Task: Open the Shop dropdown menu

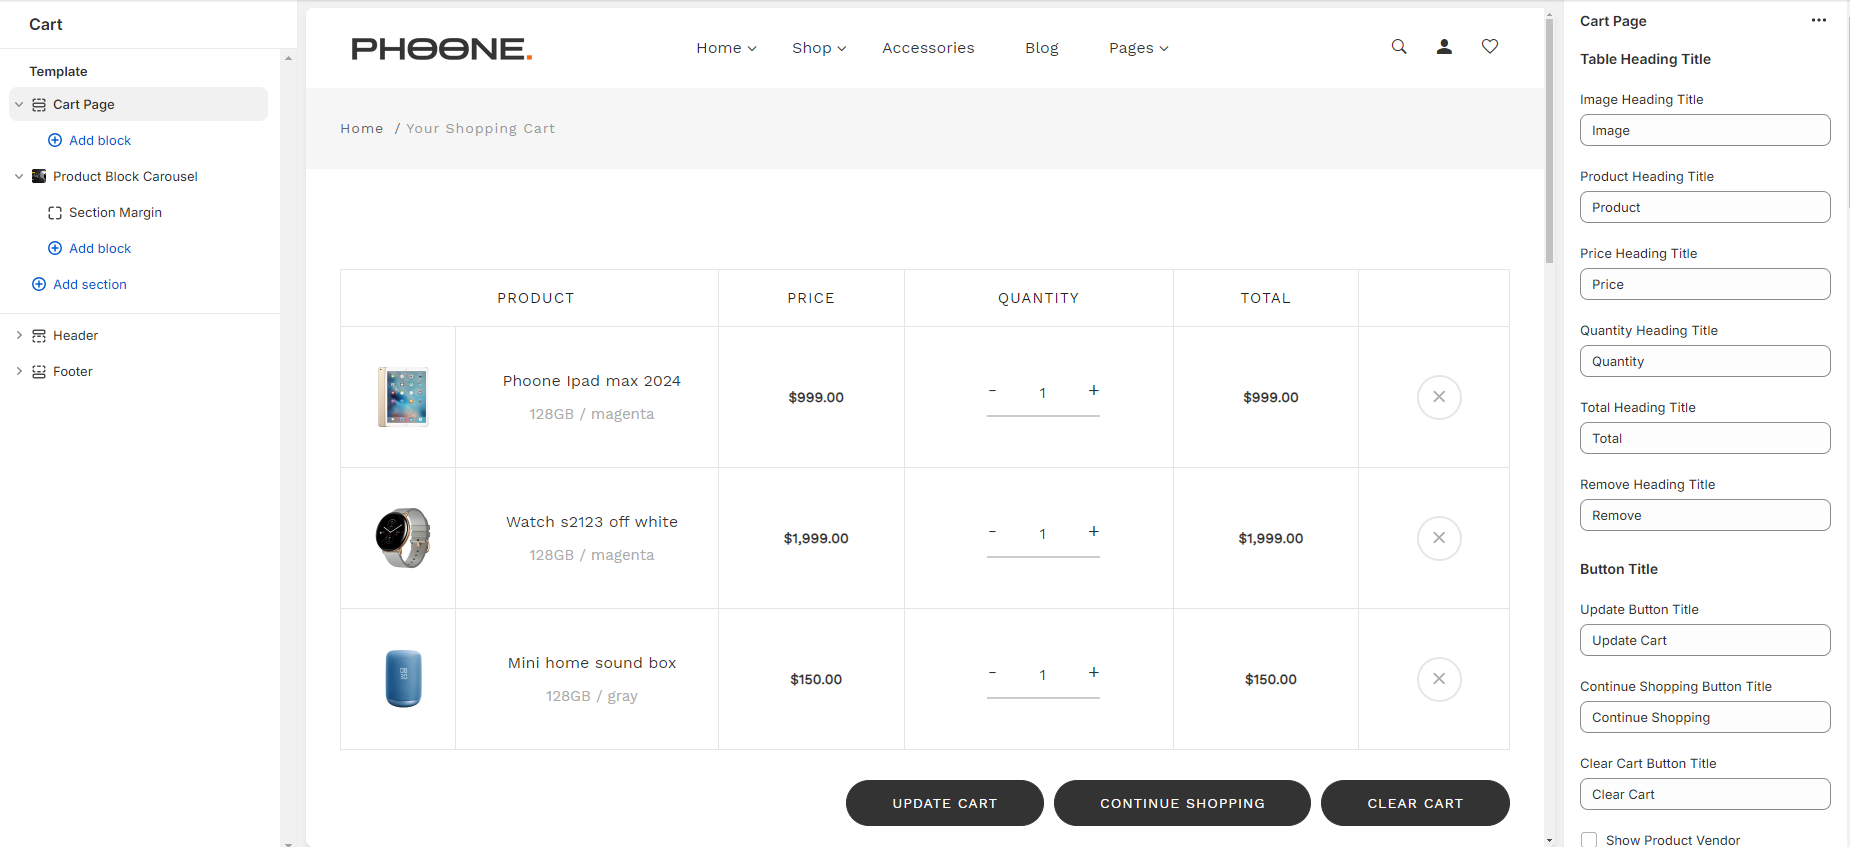Action: pos(819,48)
